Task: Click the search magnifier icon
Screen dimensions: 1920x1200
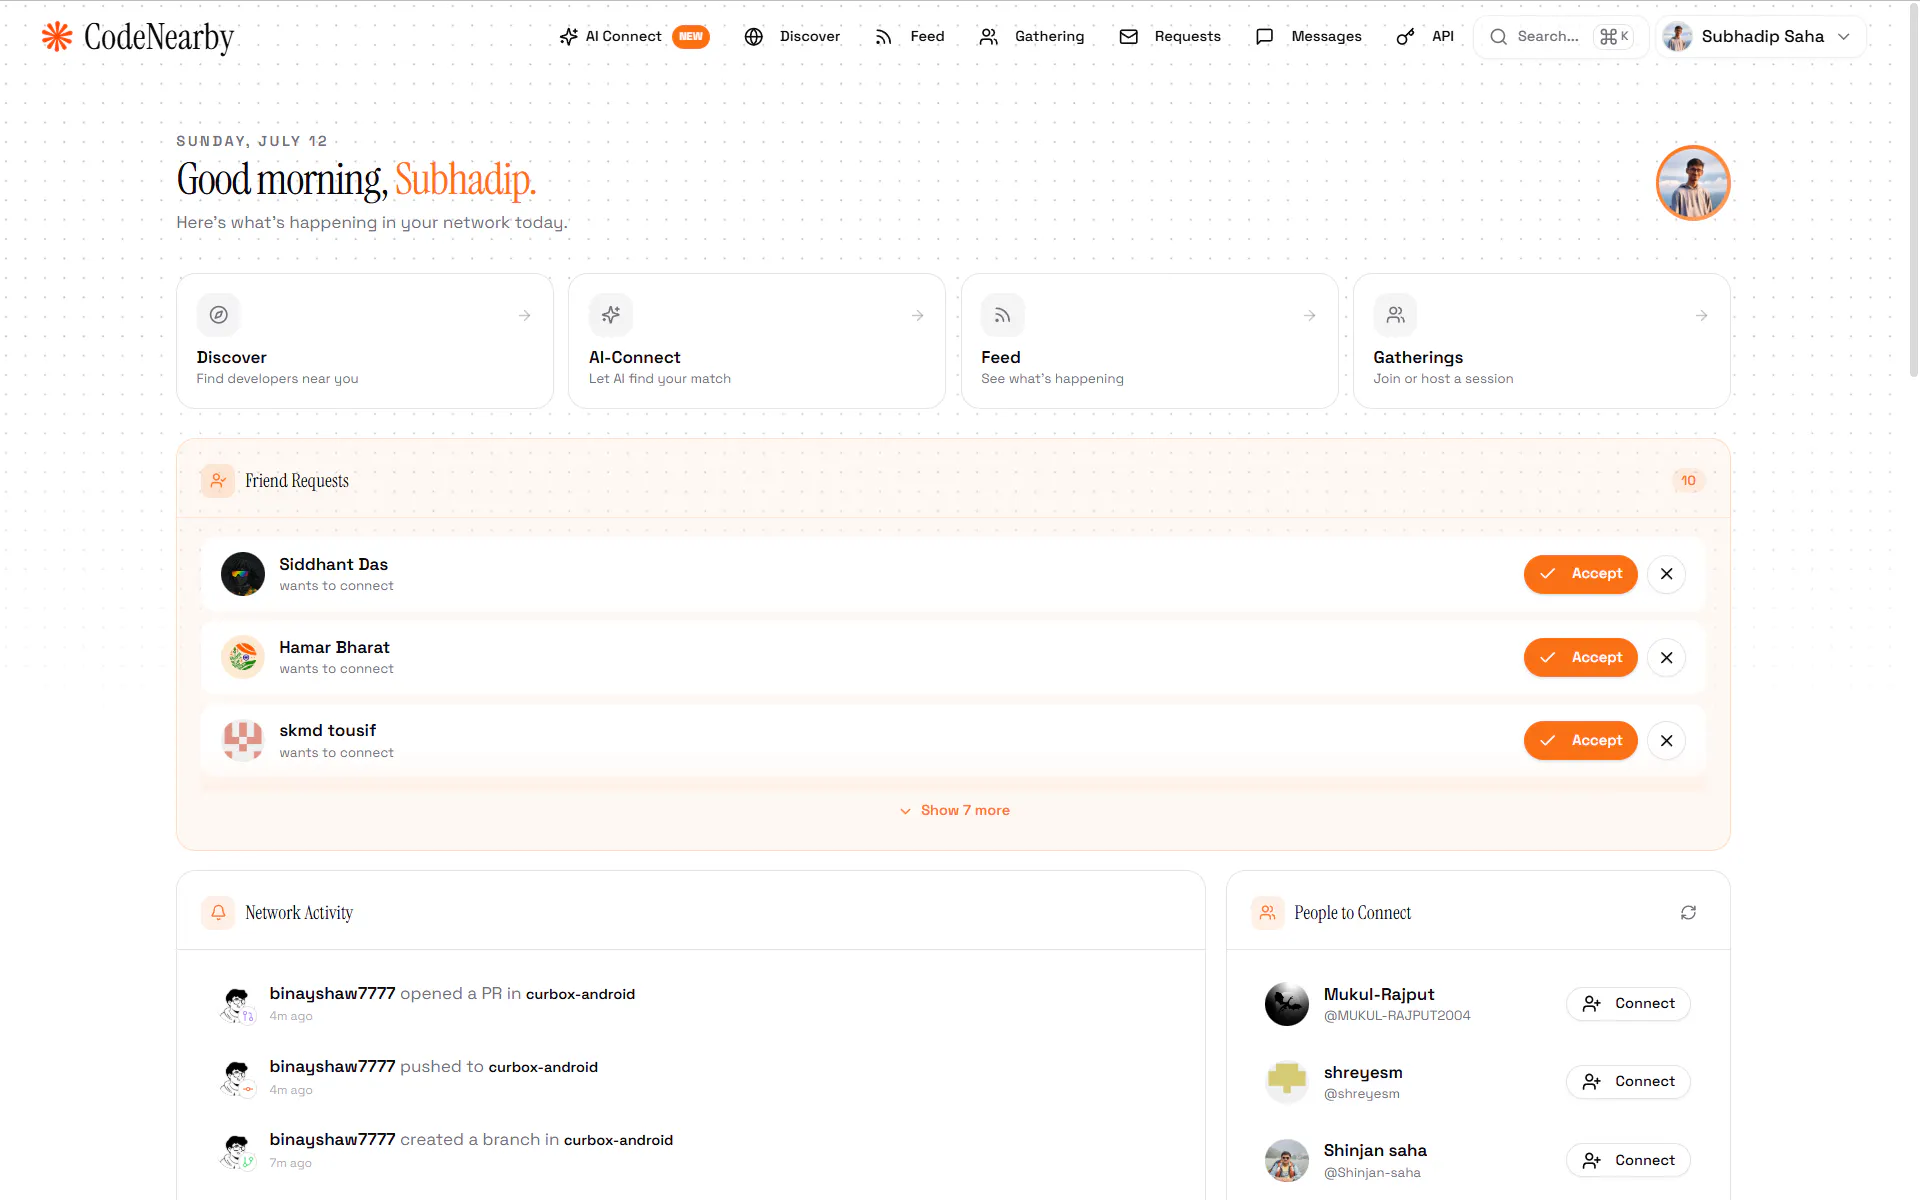Action: [x=1498, y=37]
